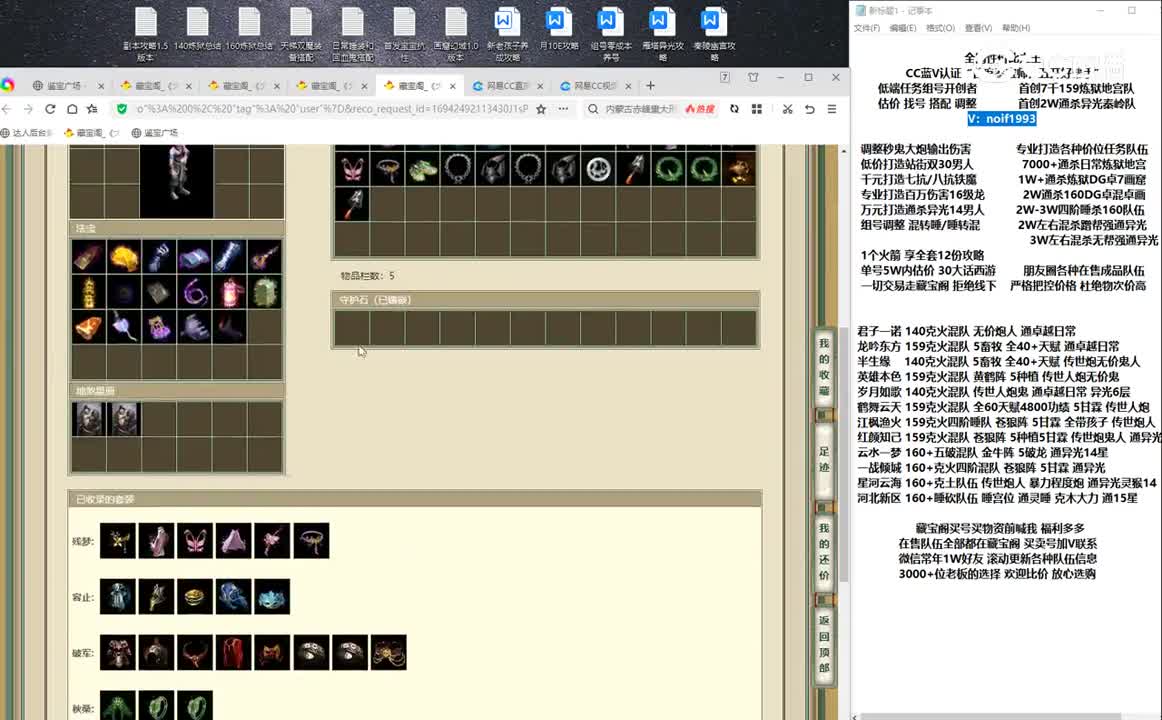Click the 热搜 hot-search badge
The width and height of the screenshot is (1162, 720).
point(700,109)
